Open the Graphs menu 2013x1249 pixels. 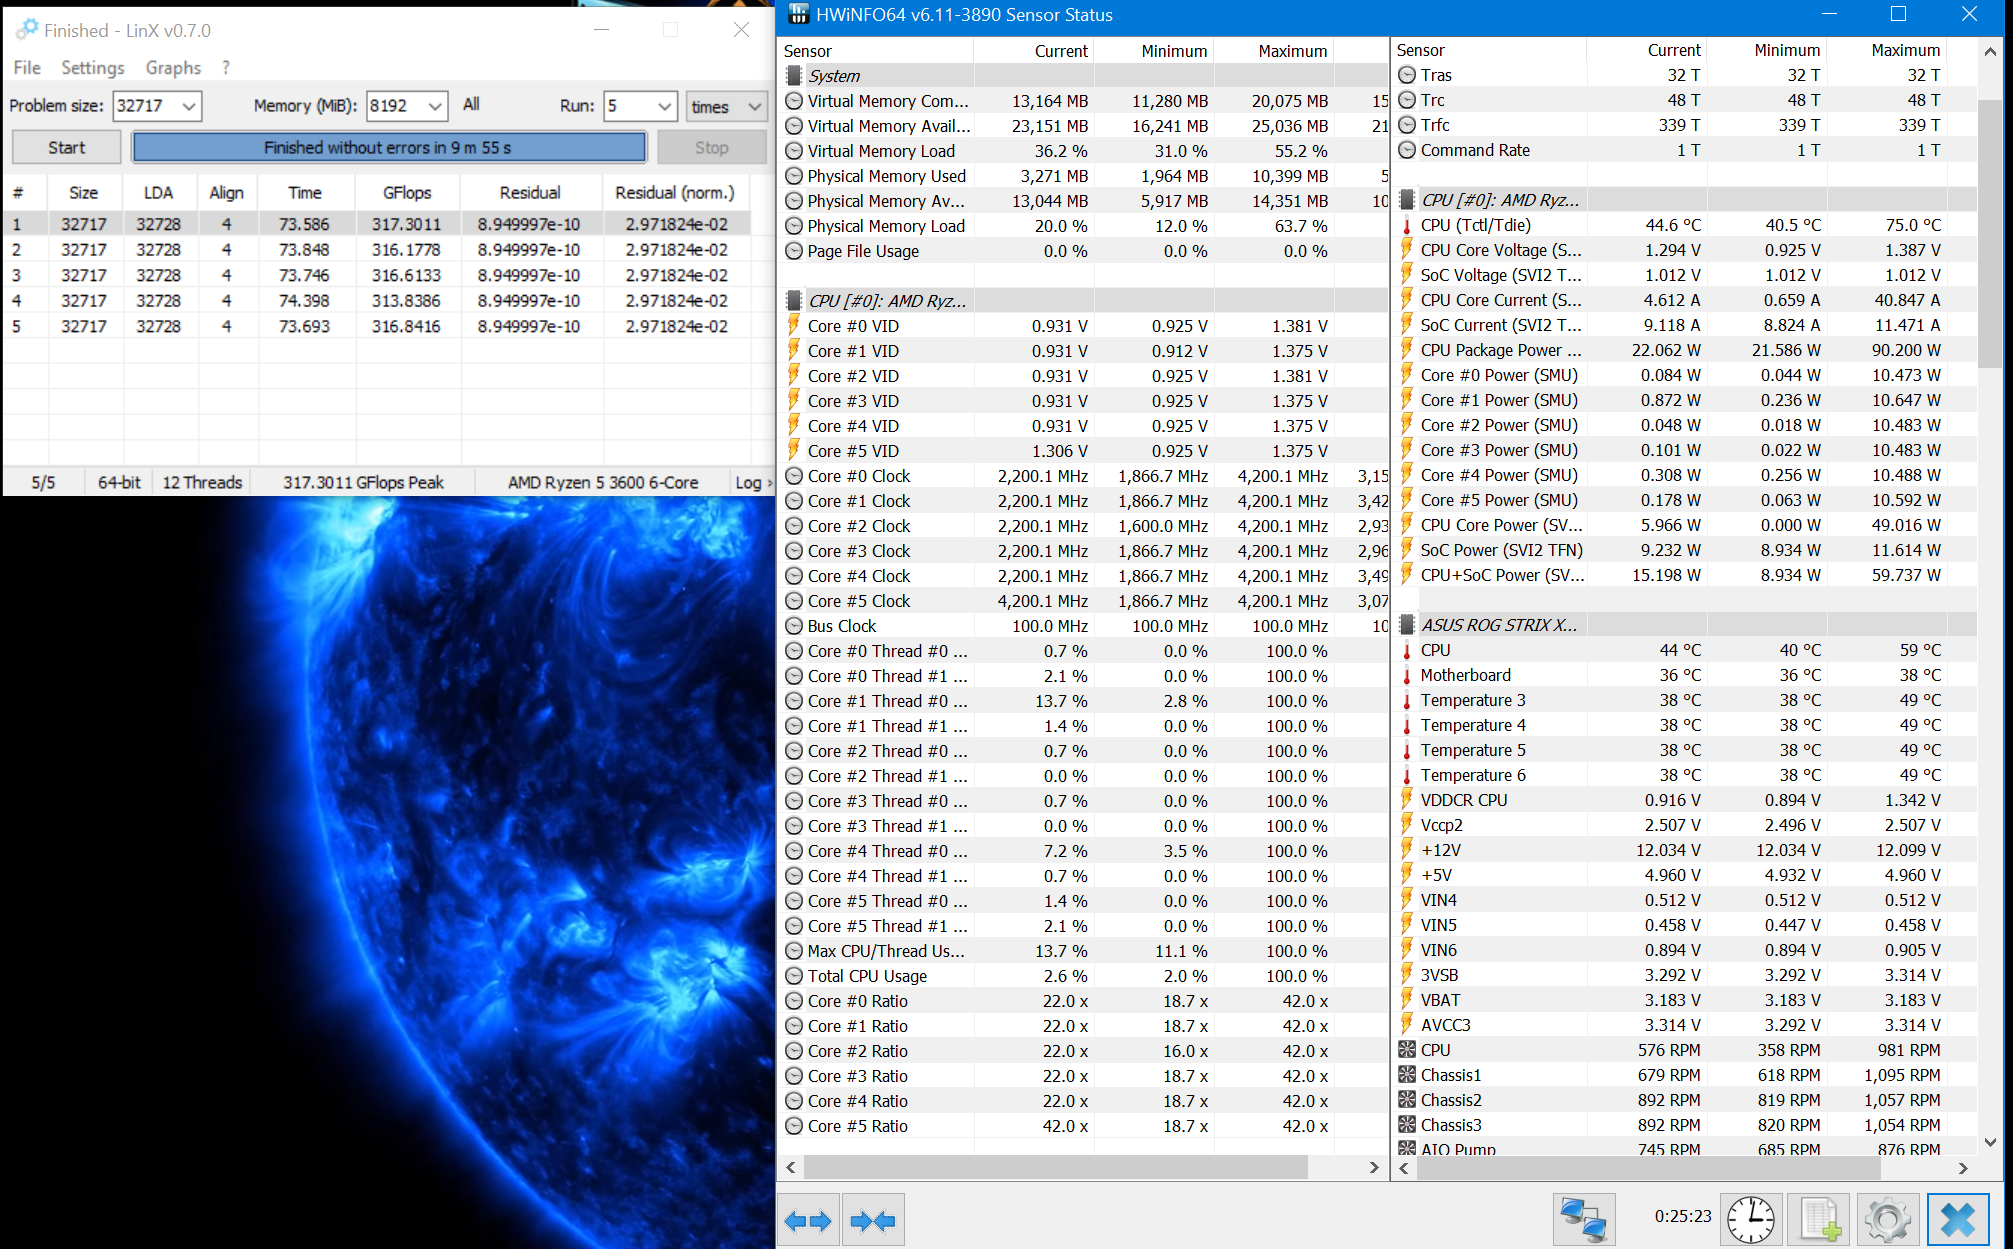pos(173,68)
